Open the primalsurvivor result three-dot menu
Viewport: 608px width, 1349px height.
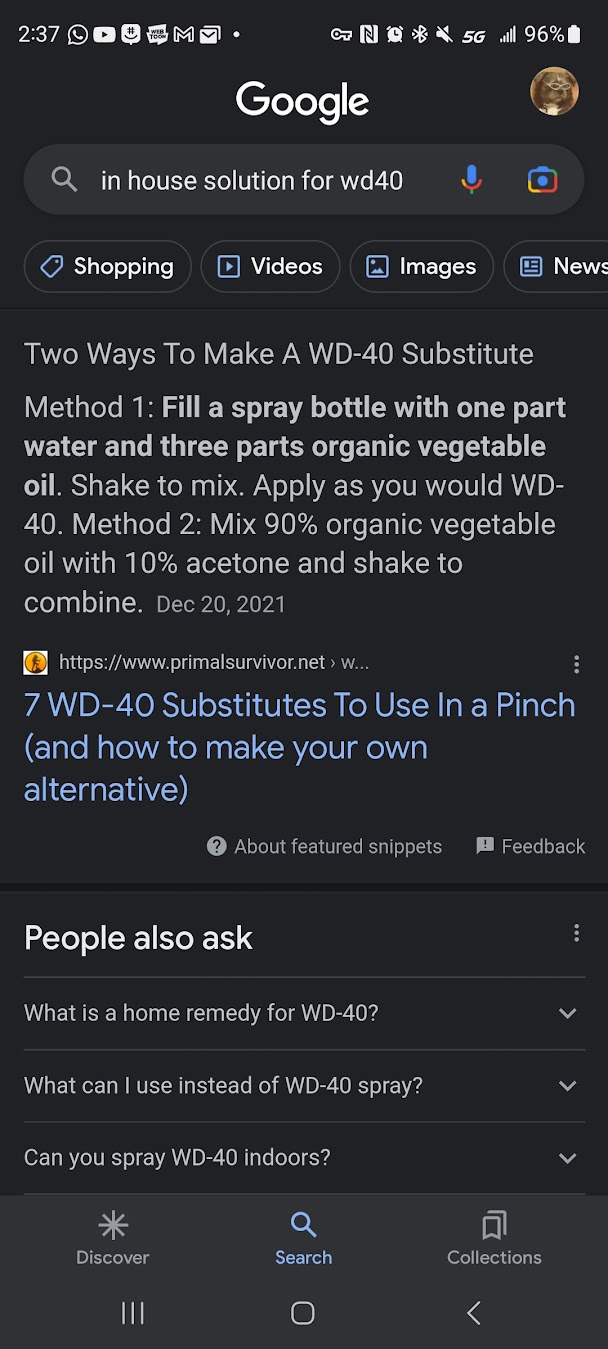[576, 664]
